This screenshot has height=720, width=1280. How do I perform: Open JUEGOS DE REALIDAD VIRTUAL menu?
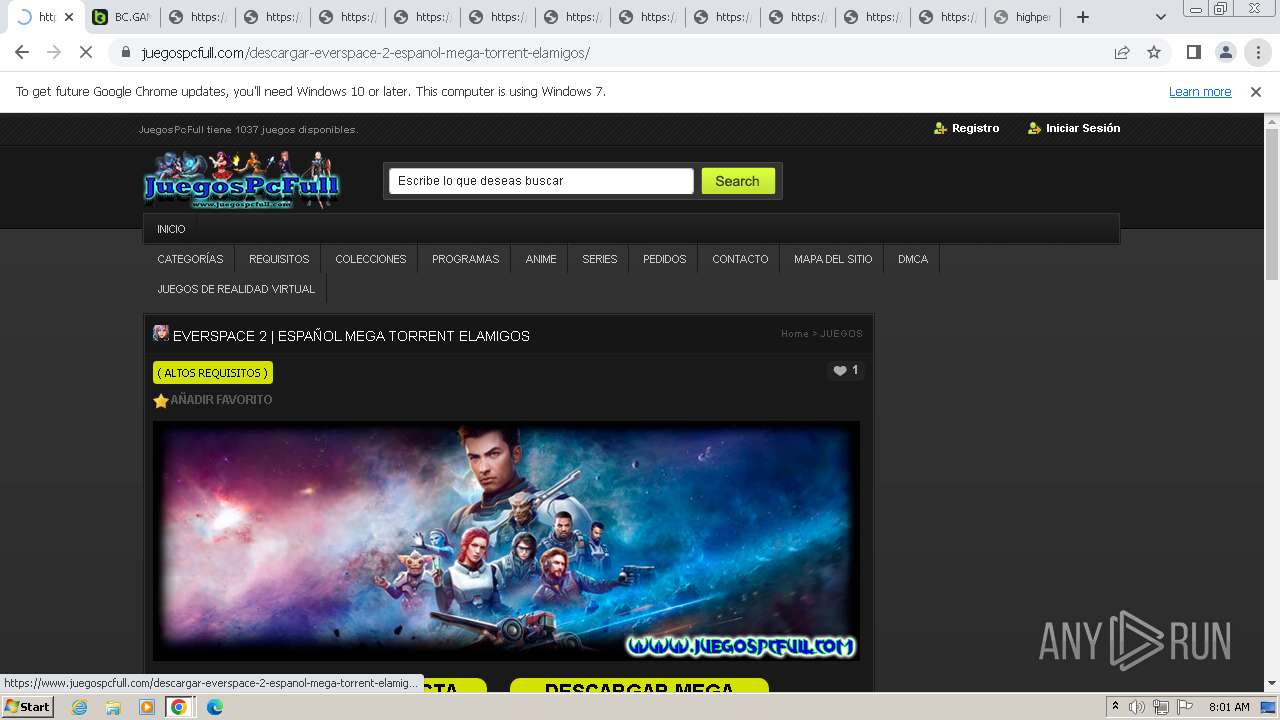pyautogui.click(x=236, y=289)
